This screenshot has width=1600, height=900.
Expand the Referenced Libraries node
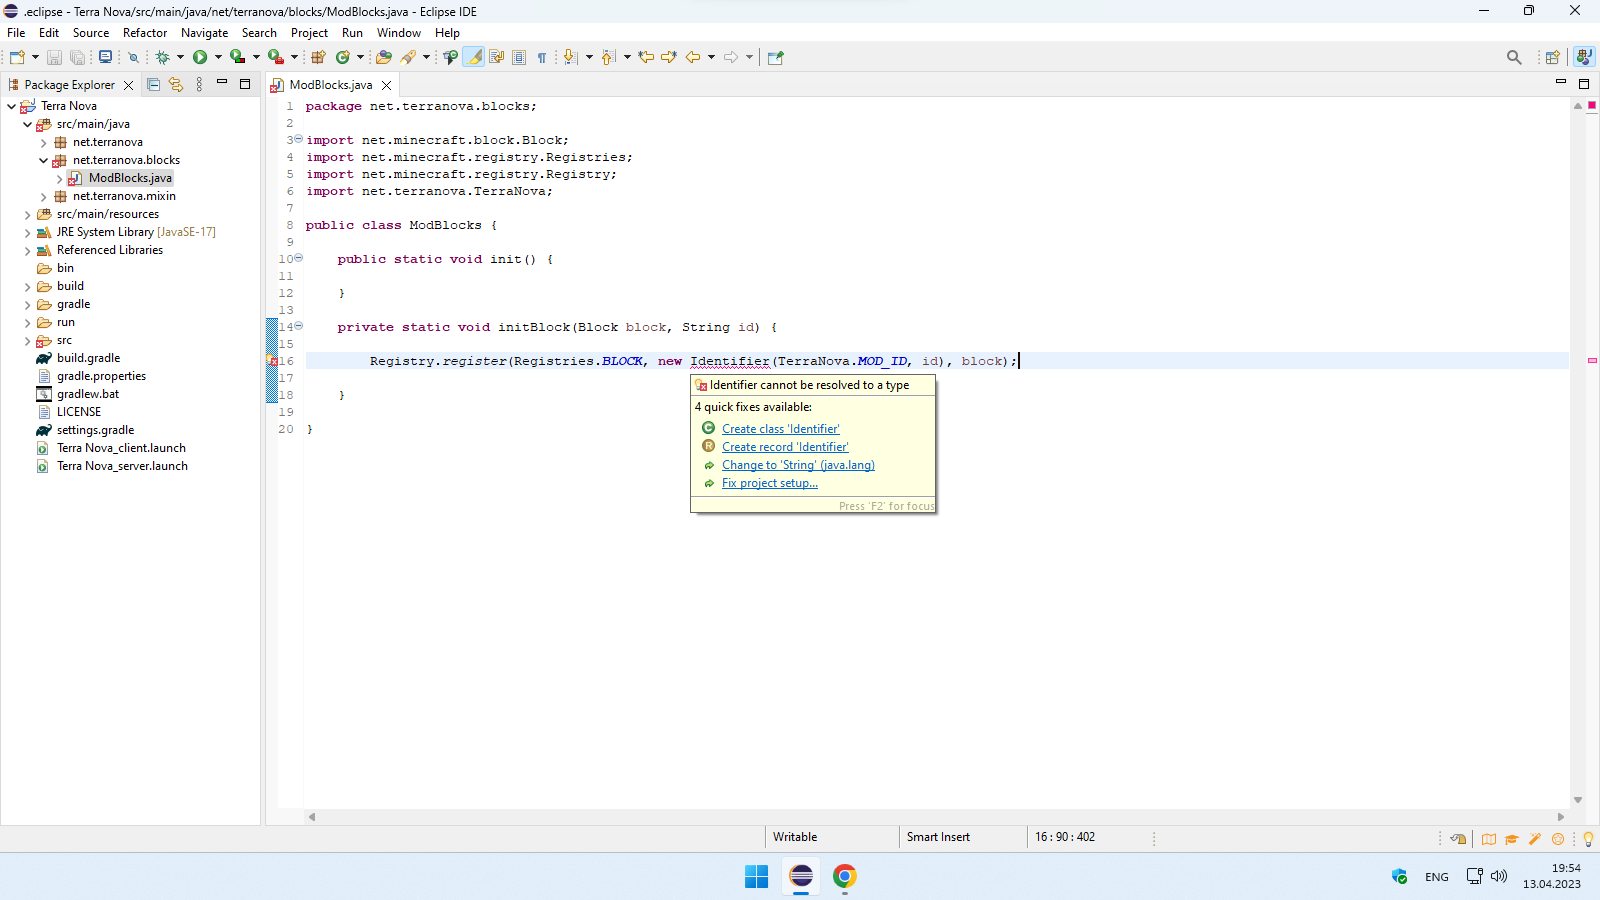[x=27, y=250]
